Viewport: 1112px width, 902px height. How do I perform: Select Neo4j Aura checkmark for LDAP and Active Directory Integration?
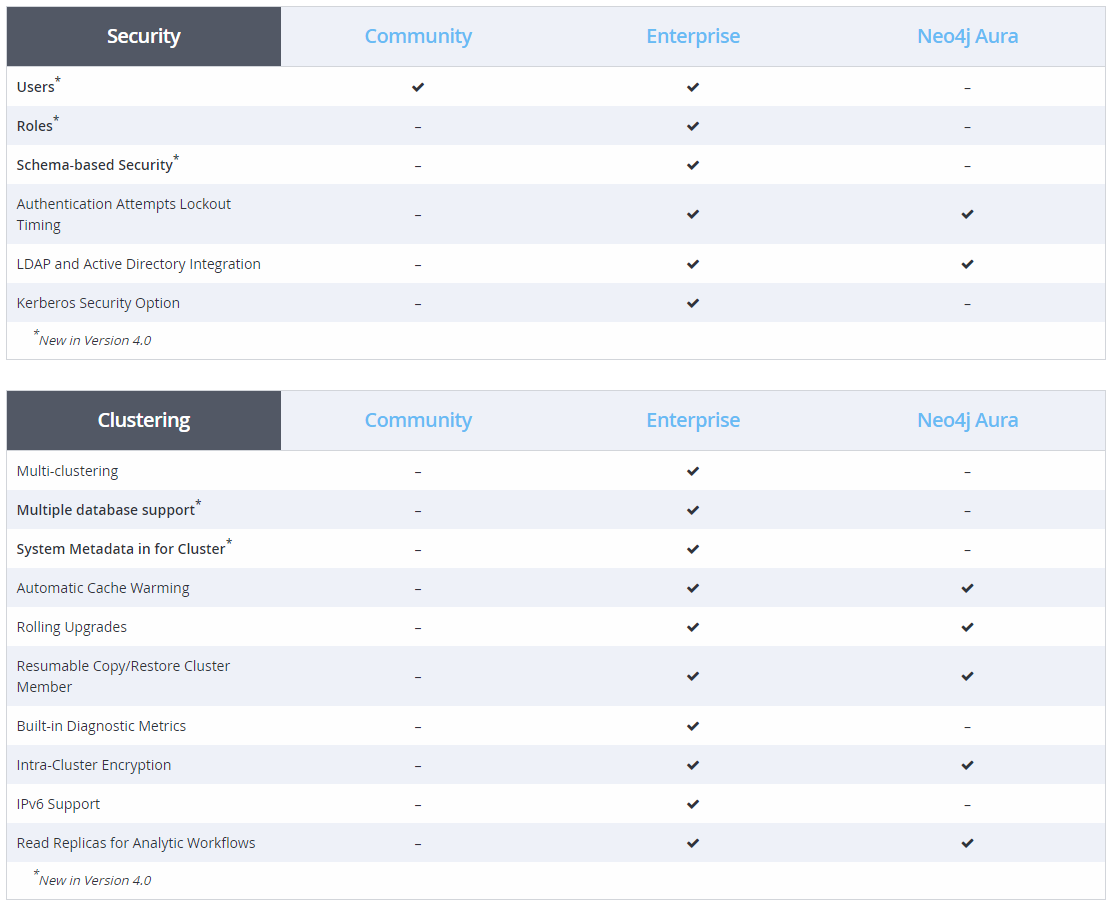(x=967, y=264)
